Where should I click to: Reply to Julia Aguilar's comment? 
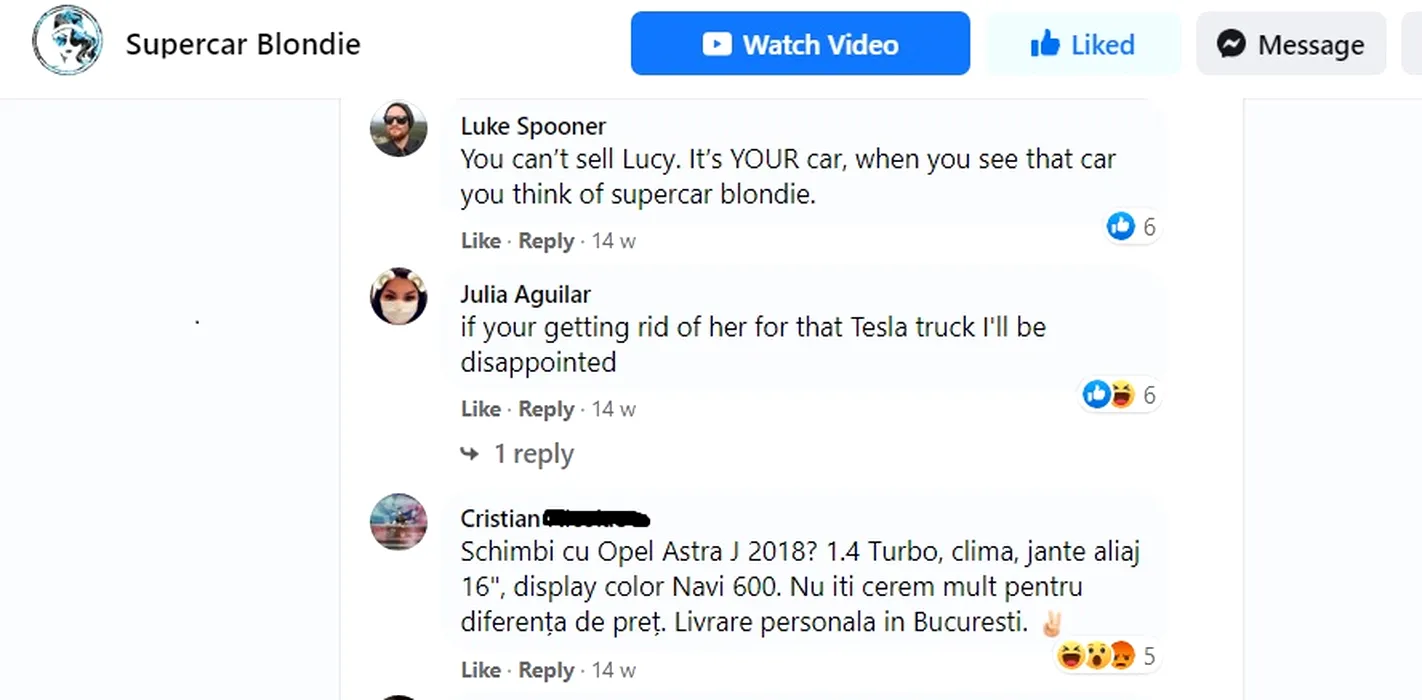[x=546, y=409]
